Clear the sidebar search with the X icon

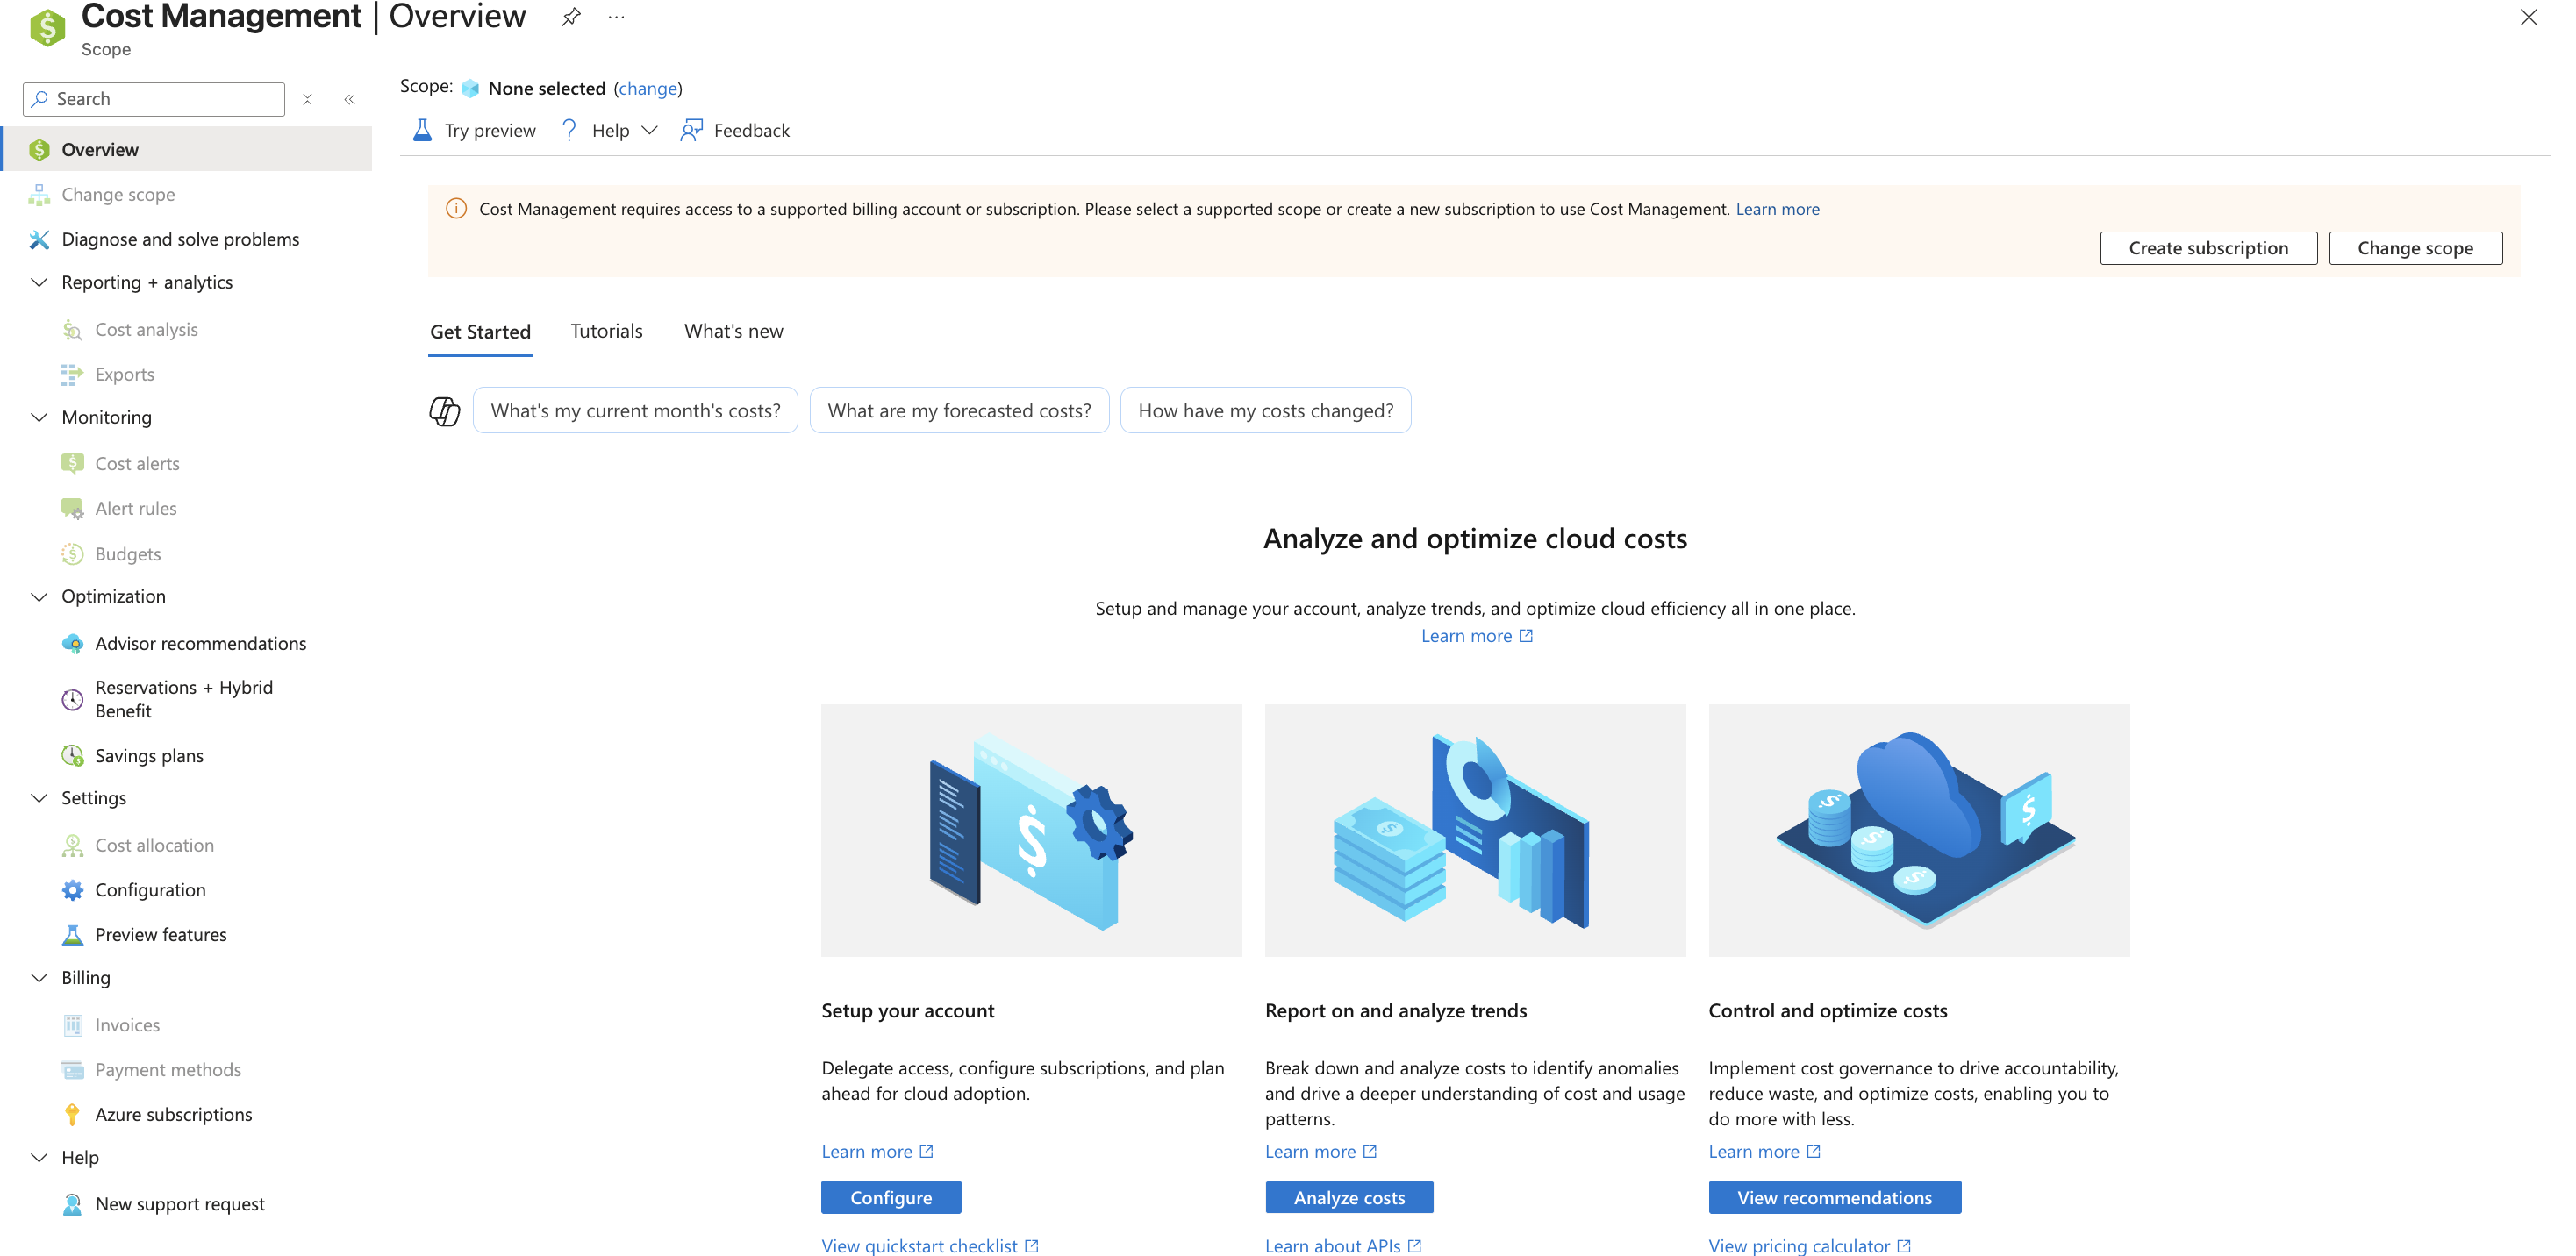click(x=308, y=99)
